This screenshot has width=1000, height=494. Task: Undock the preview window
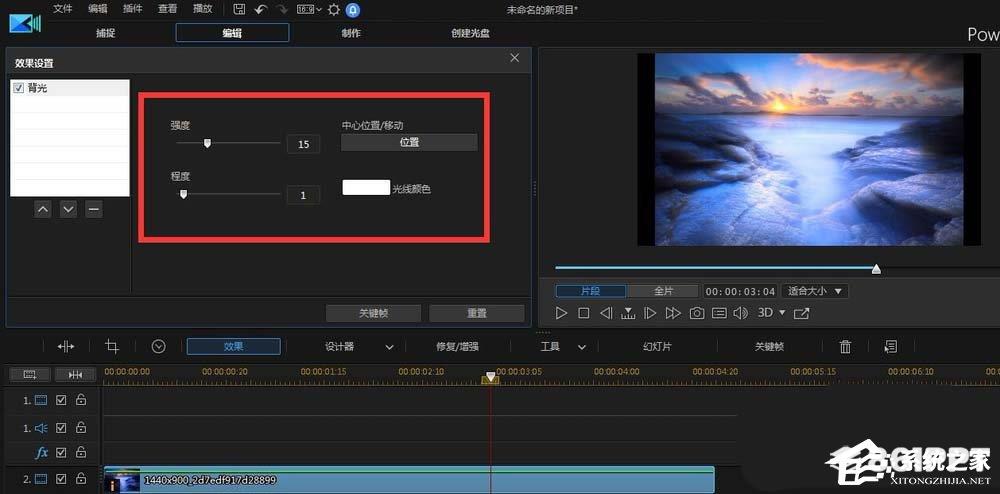coord(802,313)
